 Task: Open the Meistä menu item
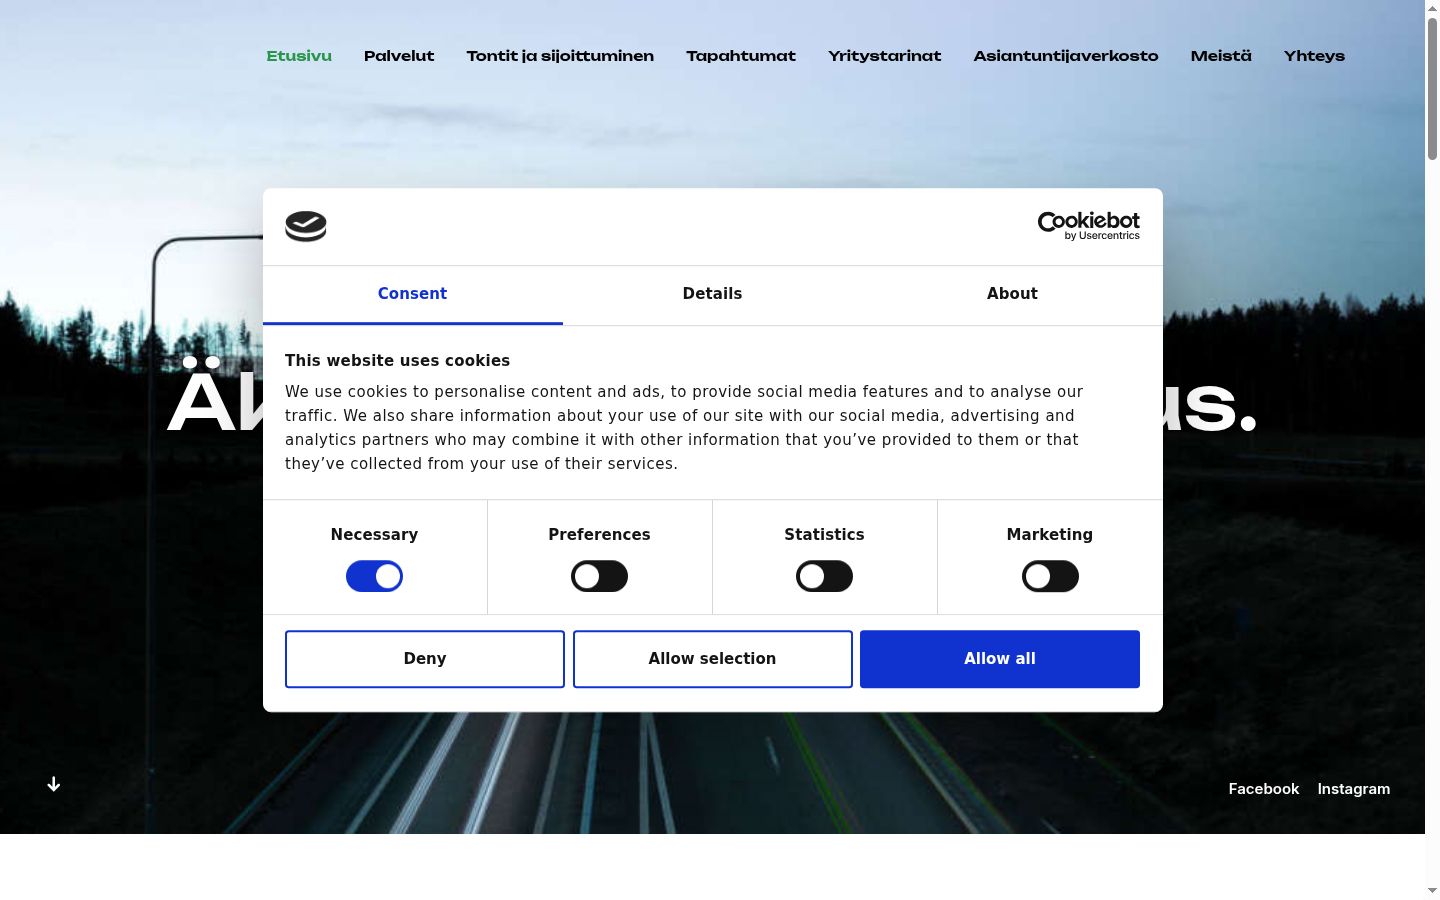tap(1221, 56)
